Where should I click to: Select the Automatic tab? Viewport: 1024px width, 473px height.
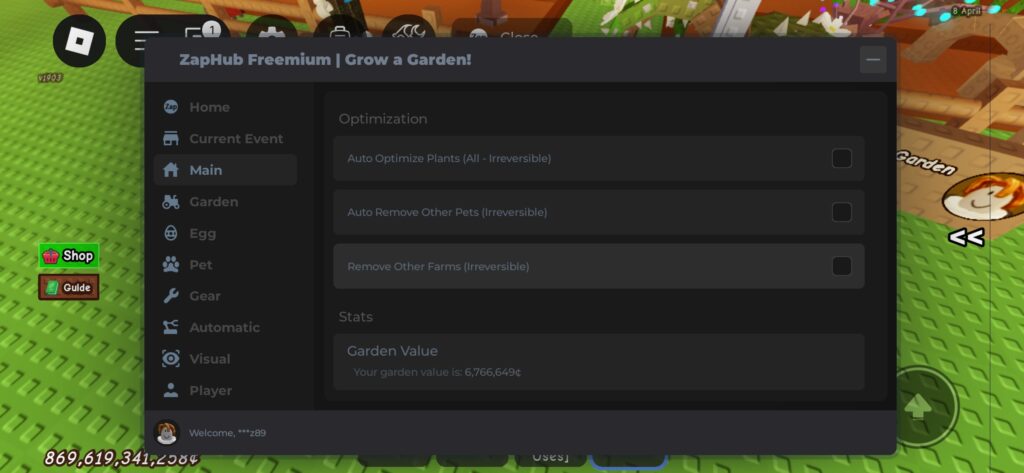(x=225, y=327)
